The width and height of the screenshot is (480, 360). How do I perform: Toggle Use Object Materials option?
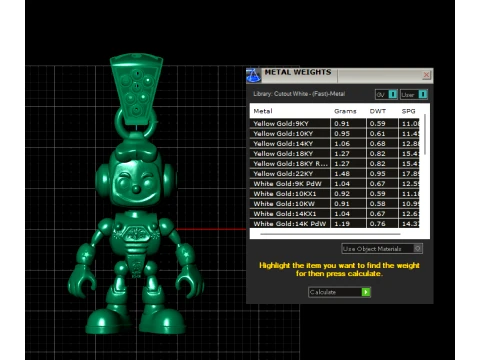coord(382,249)
